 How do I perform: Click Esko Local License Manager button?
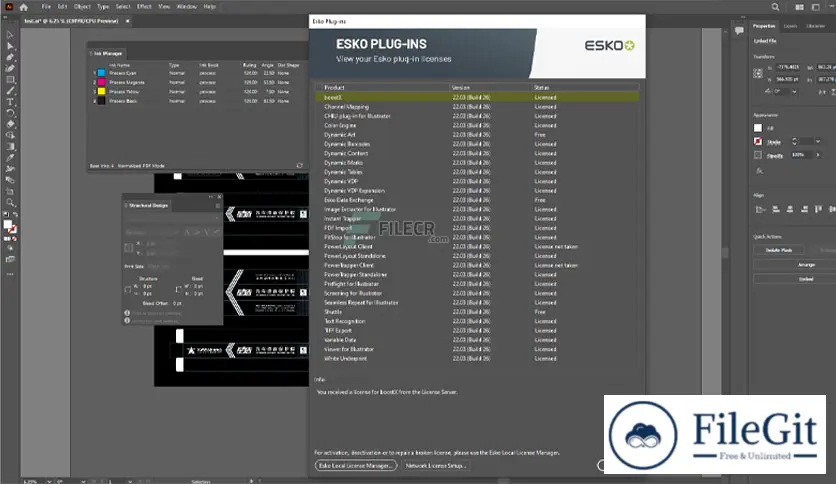[356, 465]
